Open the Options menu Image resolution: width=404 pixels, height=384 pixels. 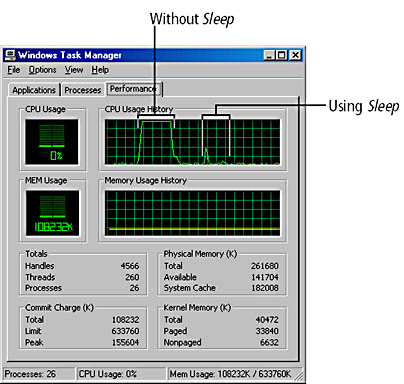42,70
